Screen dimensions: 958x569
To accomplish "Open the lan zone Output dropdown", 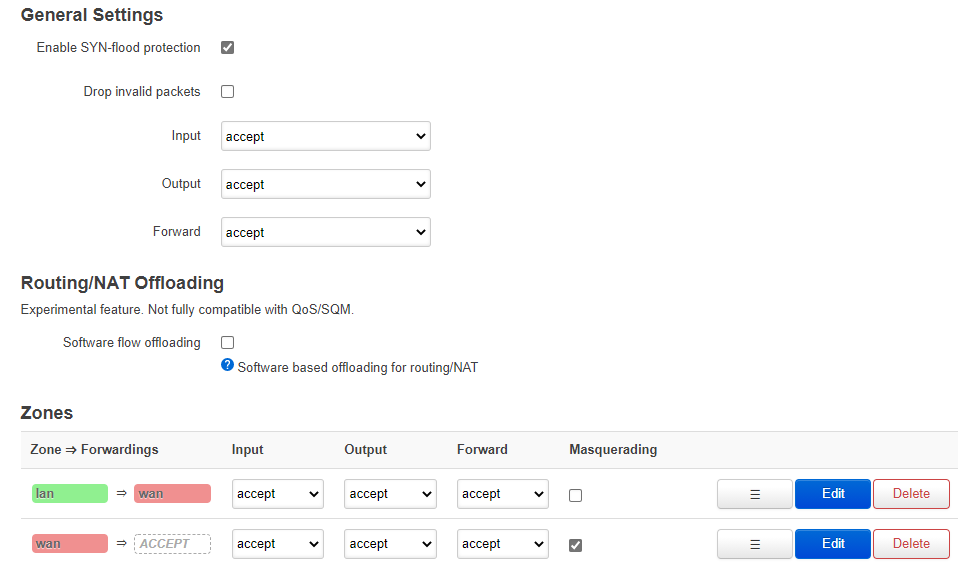I will 390,494.
